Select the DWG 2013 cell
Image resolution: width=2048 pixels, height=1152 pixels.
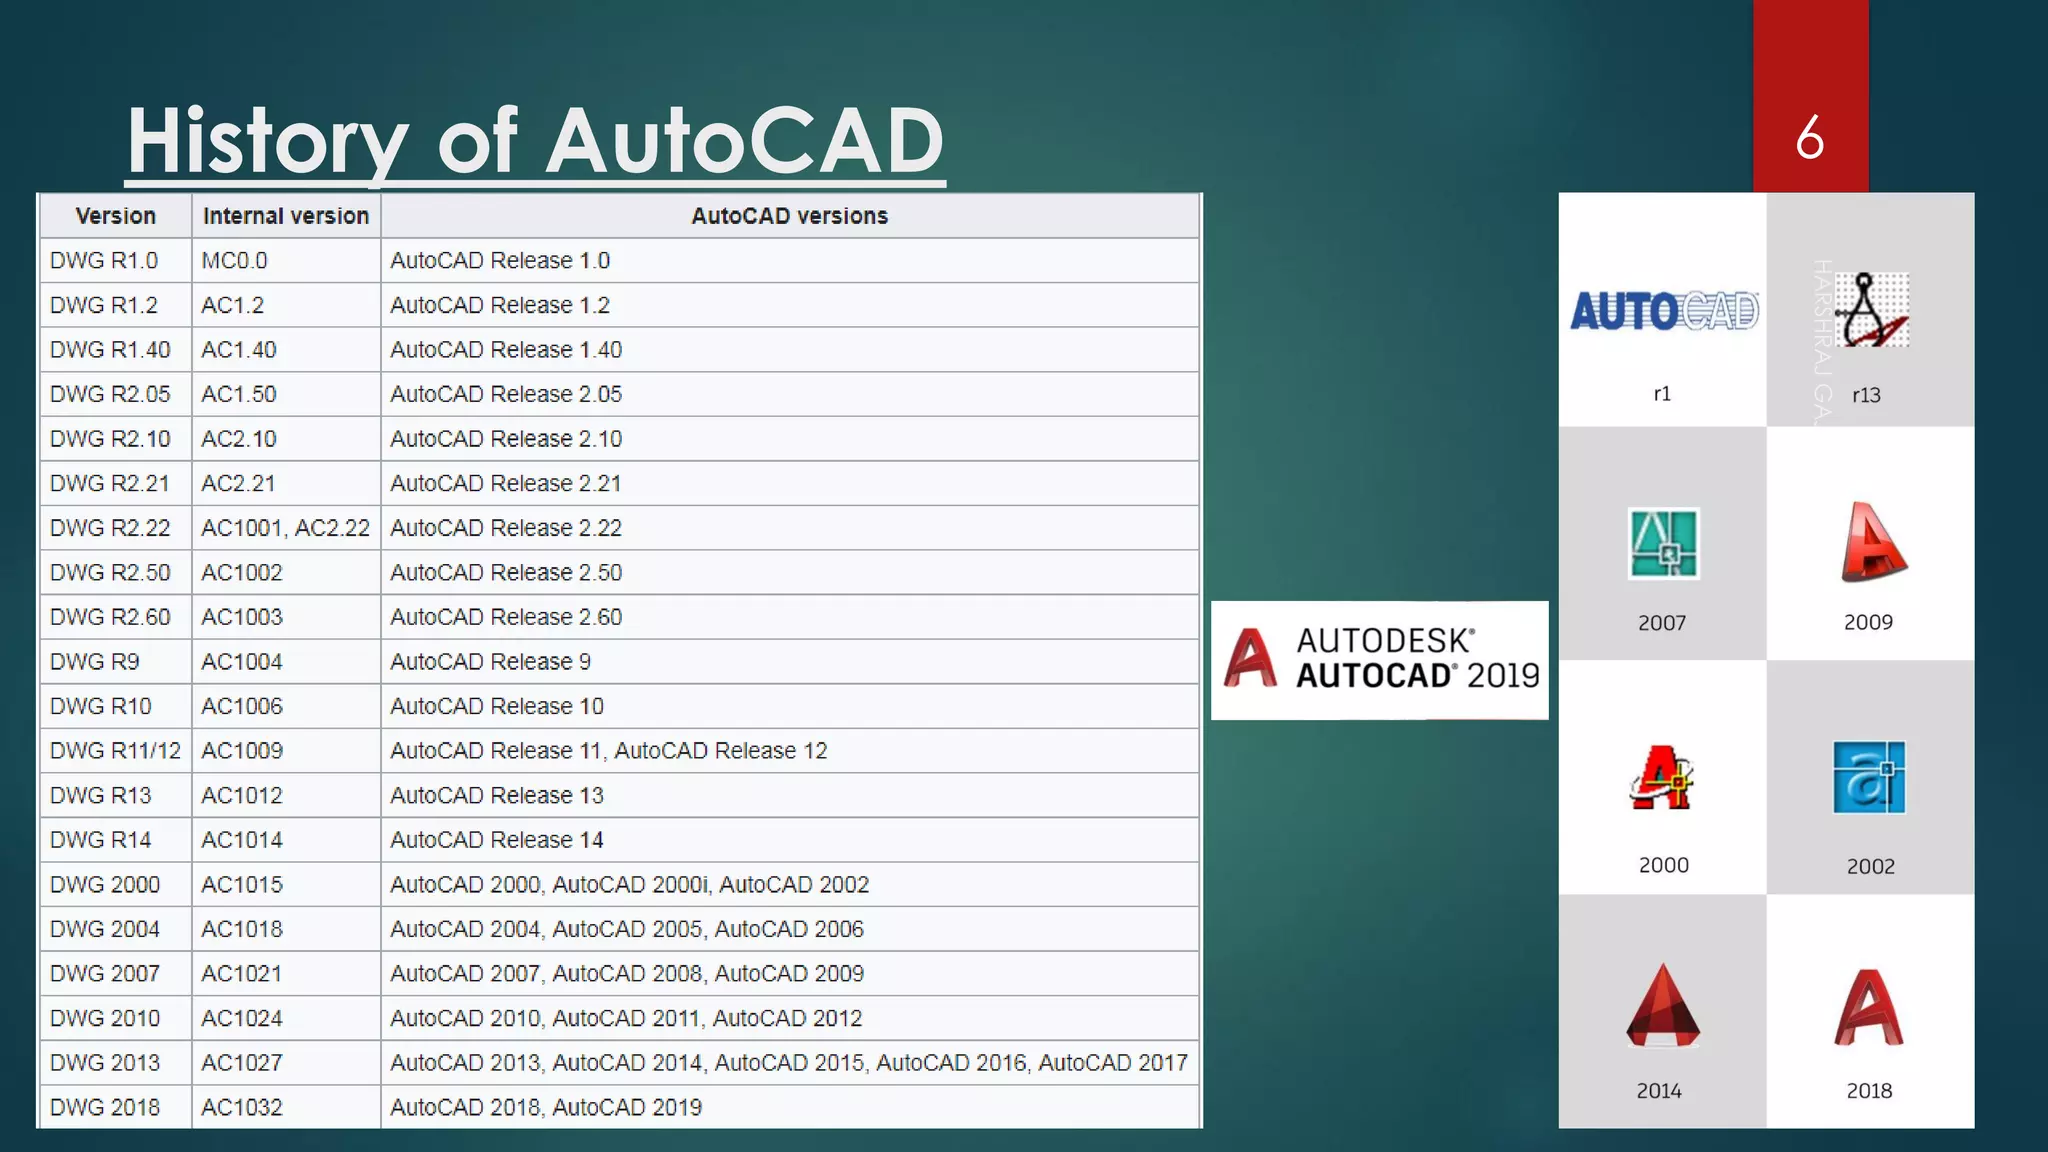click(115, 1063)
